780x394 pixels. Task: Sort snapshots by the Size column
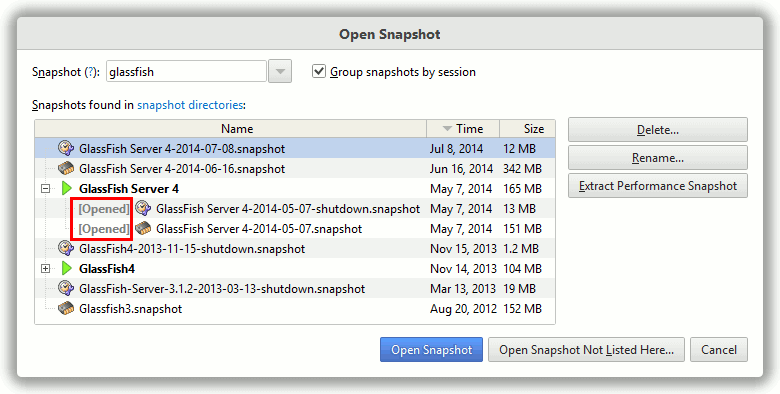click(528, 129)
